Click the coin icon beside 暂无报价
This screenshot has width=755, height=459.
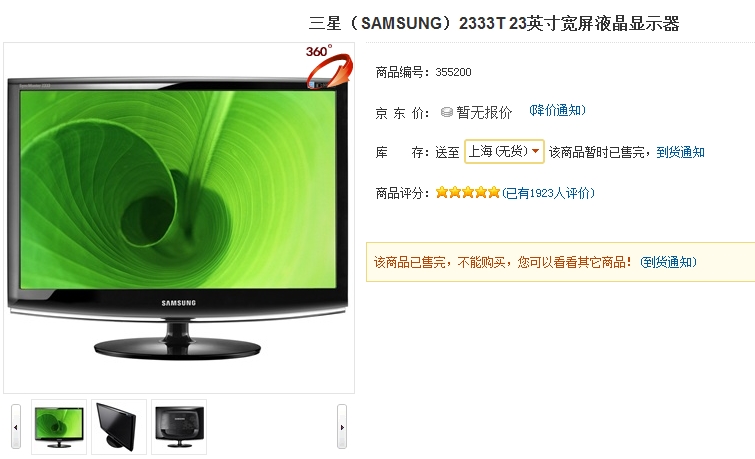coord(447,112)
